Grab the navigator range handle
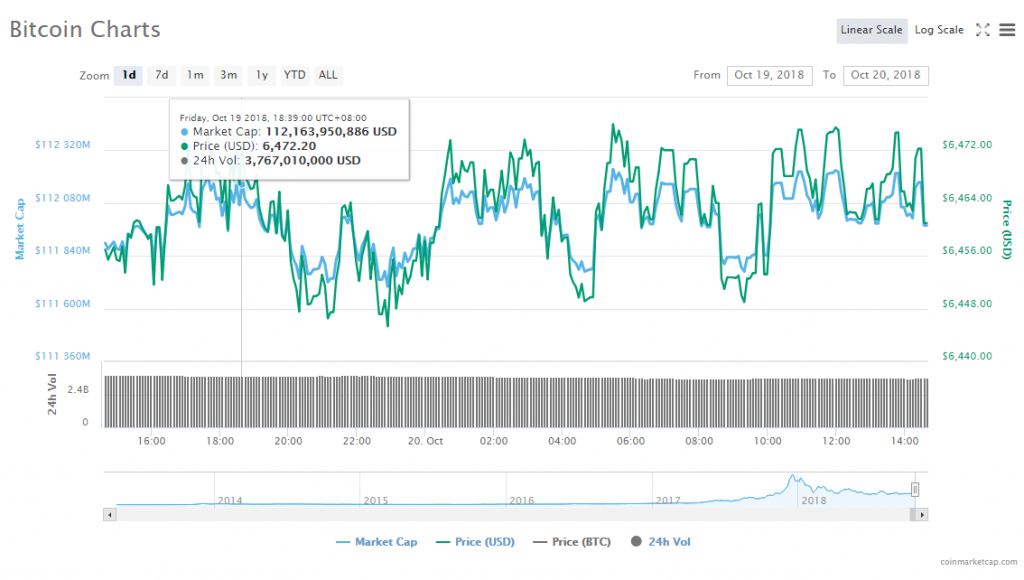The height and width of the screenshot is (580, 1024). pyautogui.click(x=914, y=489)
